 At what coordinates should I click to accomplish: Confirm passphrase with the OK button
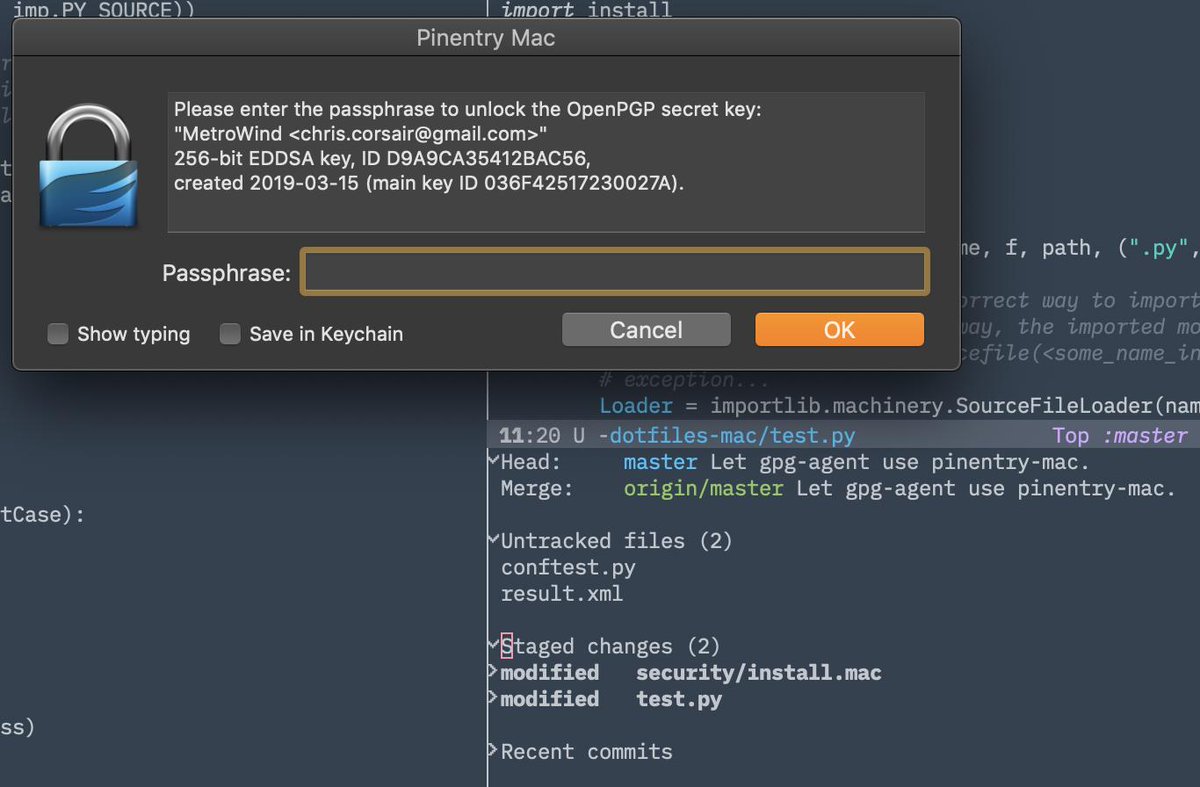point(839,330)
